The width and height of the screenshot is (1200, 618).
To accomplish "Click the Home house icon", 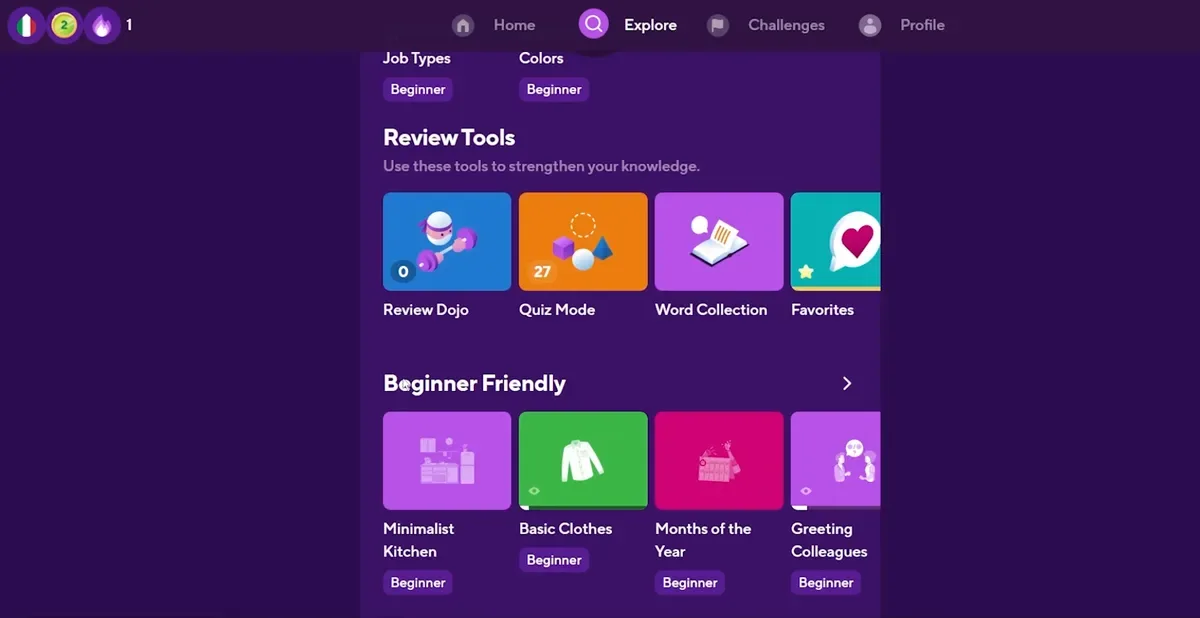I will (x=462, y=25).
